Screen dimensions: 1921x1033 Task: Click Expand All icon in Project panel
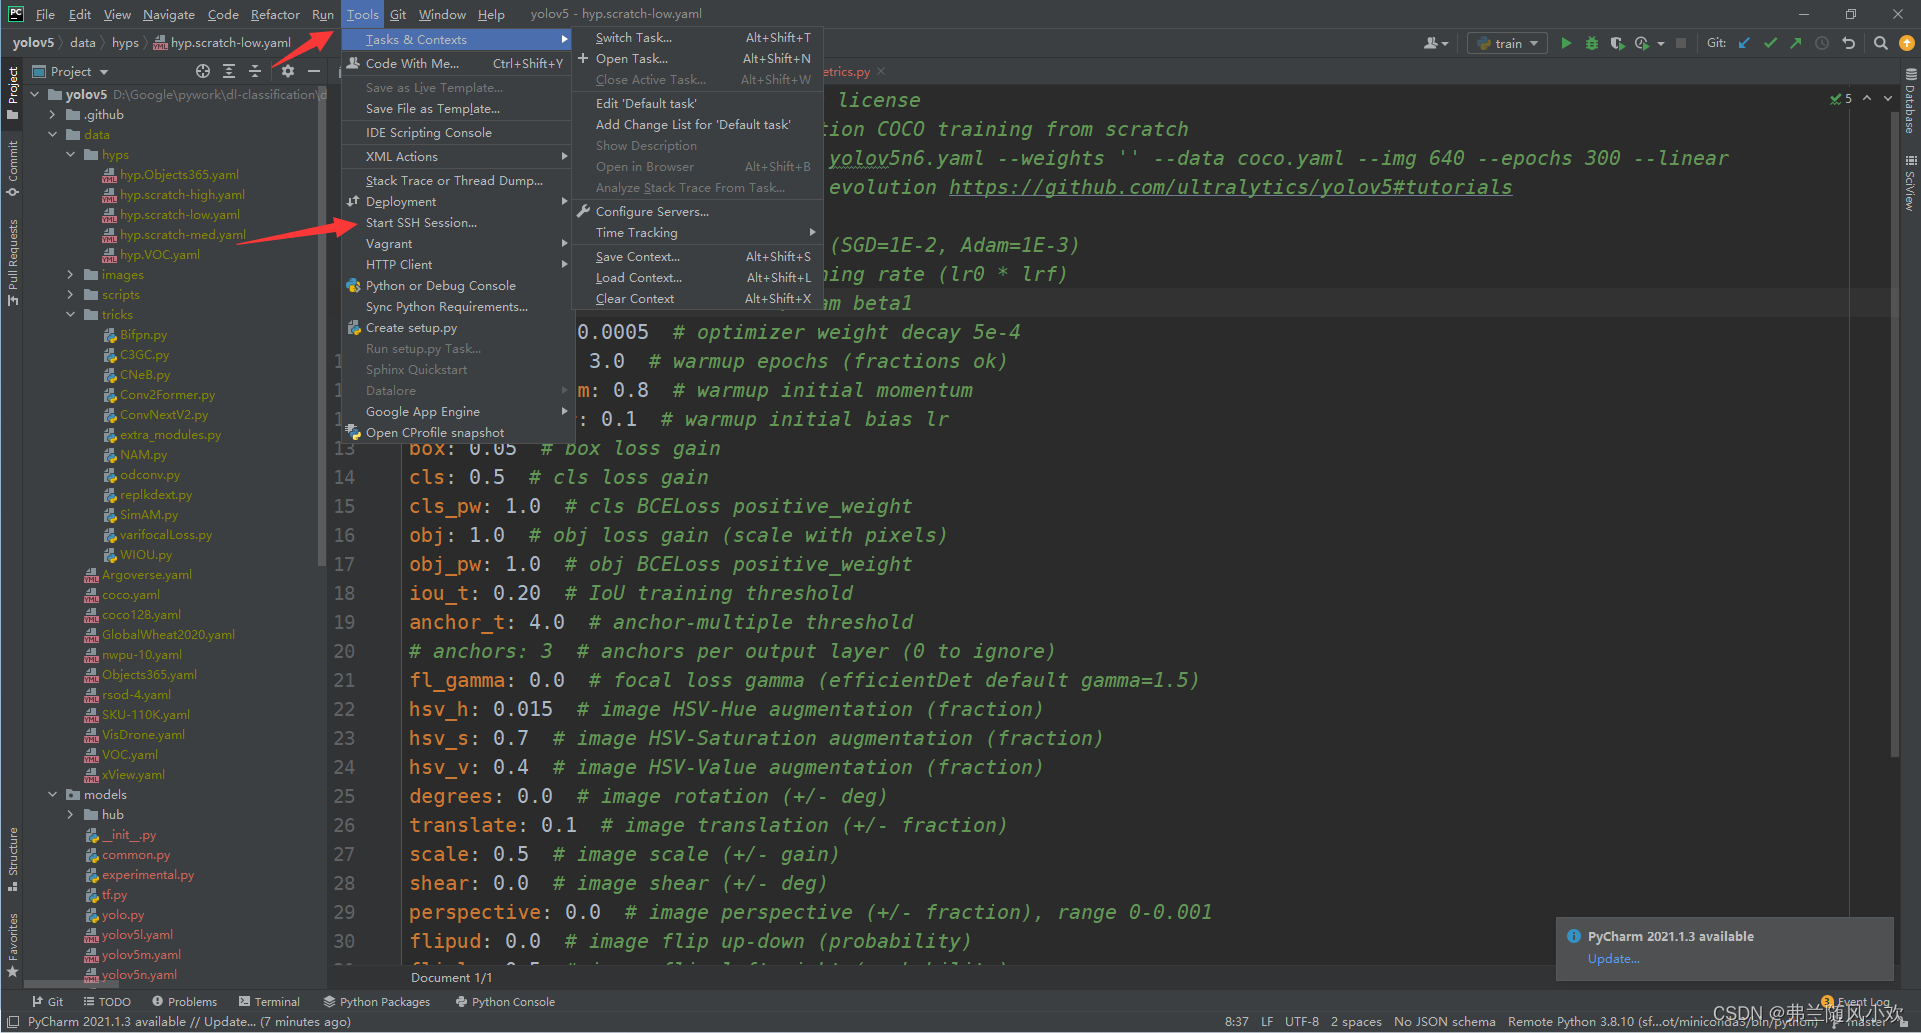coord(229,71)
